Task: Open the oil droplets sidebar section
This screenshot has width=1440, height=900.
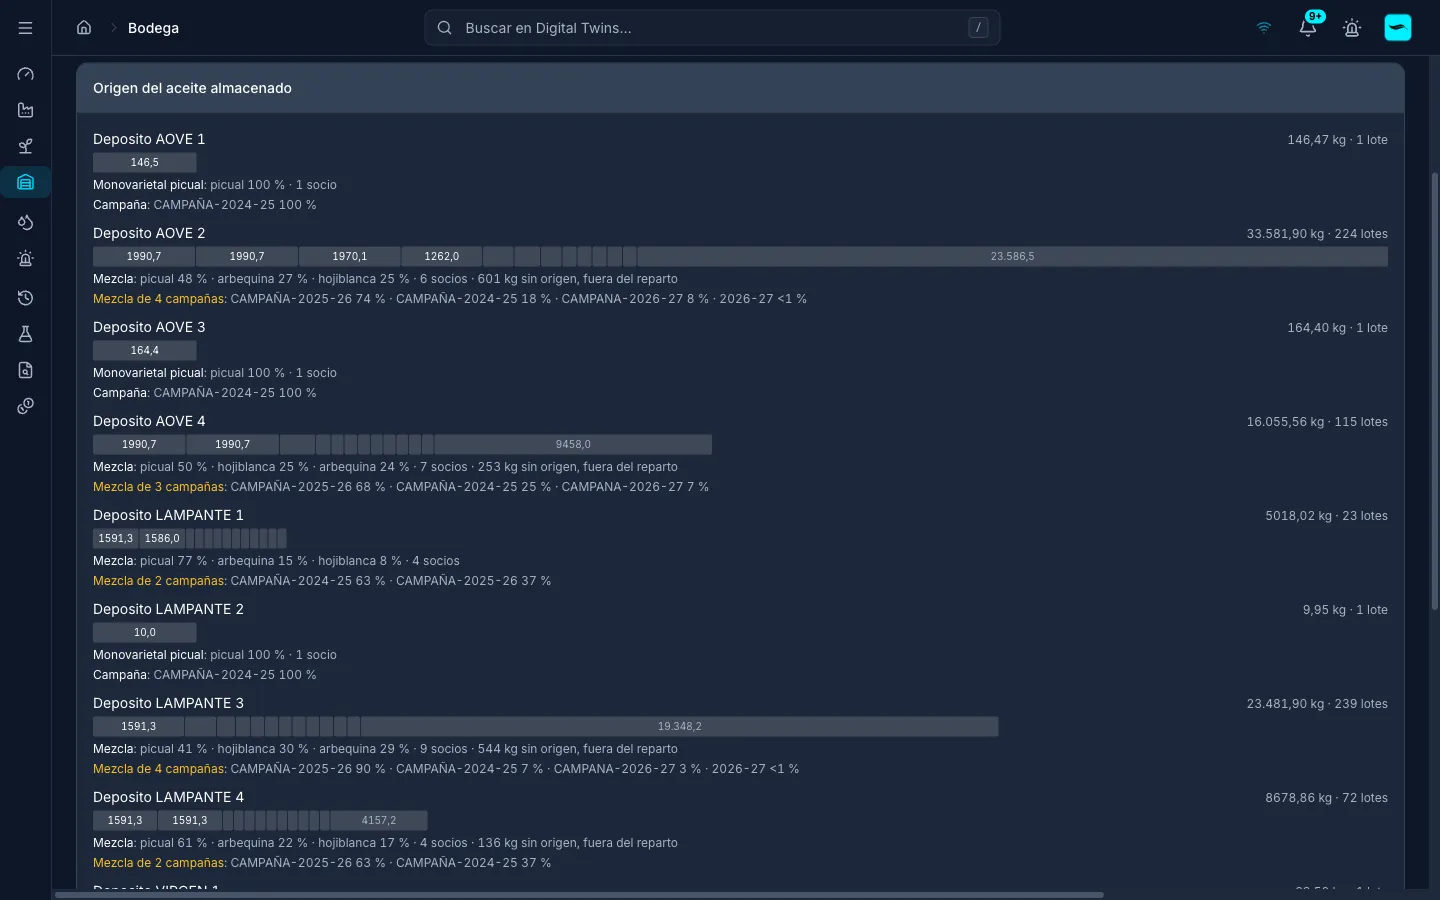Action: [26, 222]
